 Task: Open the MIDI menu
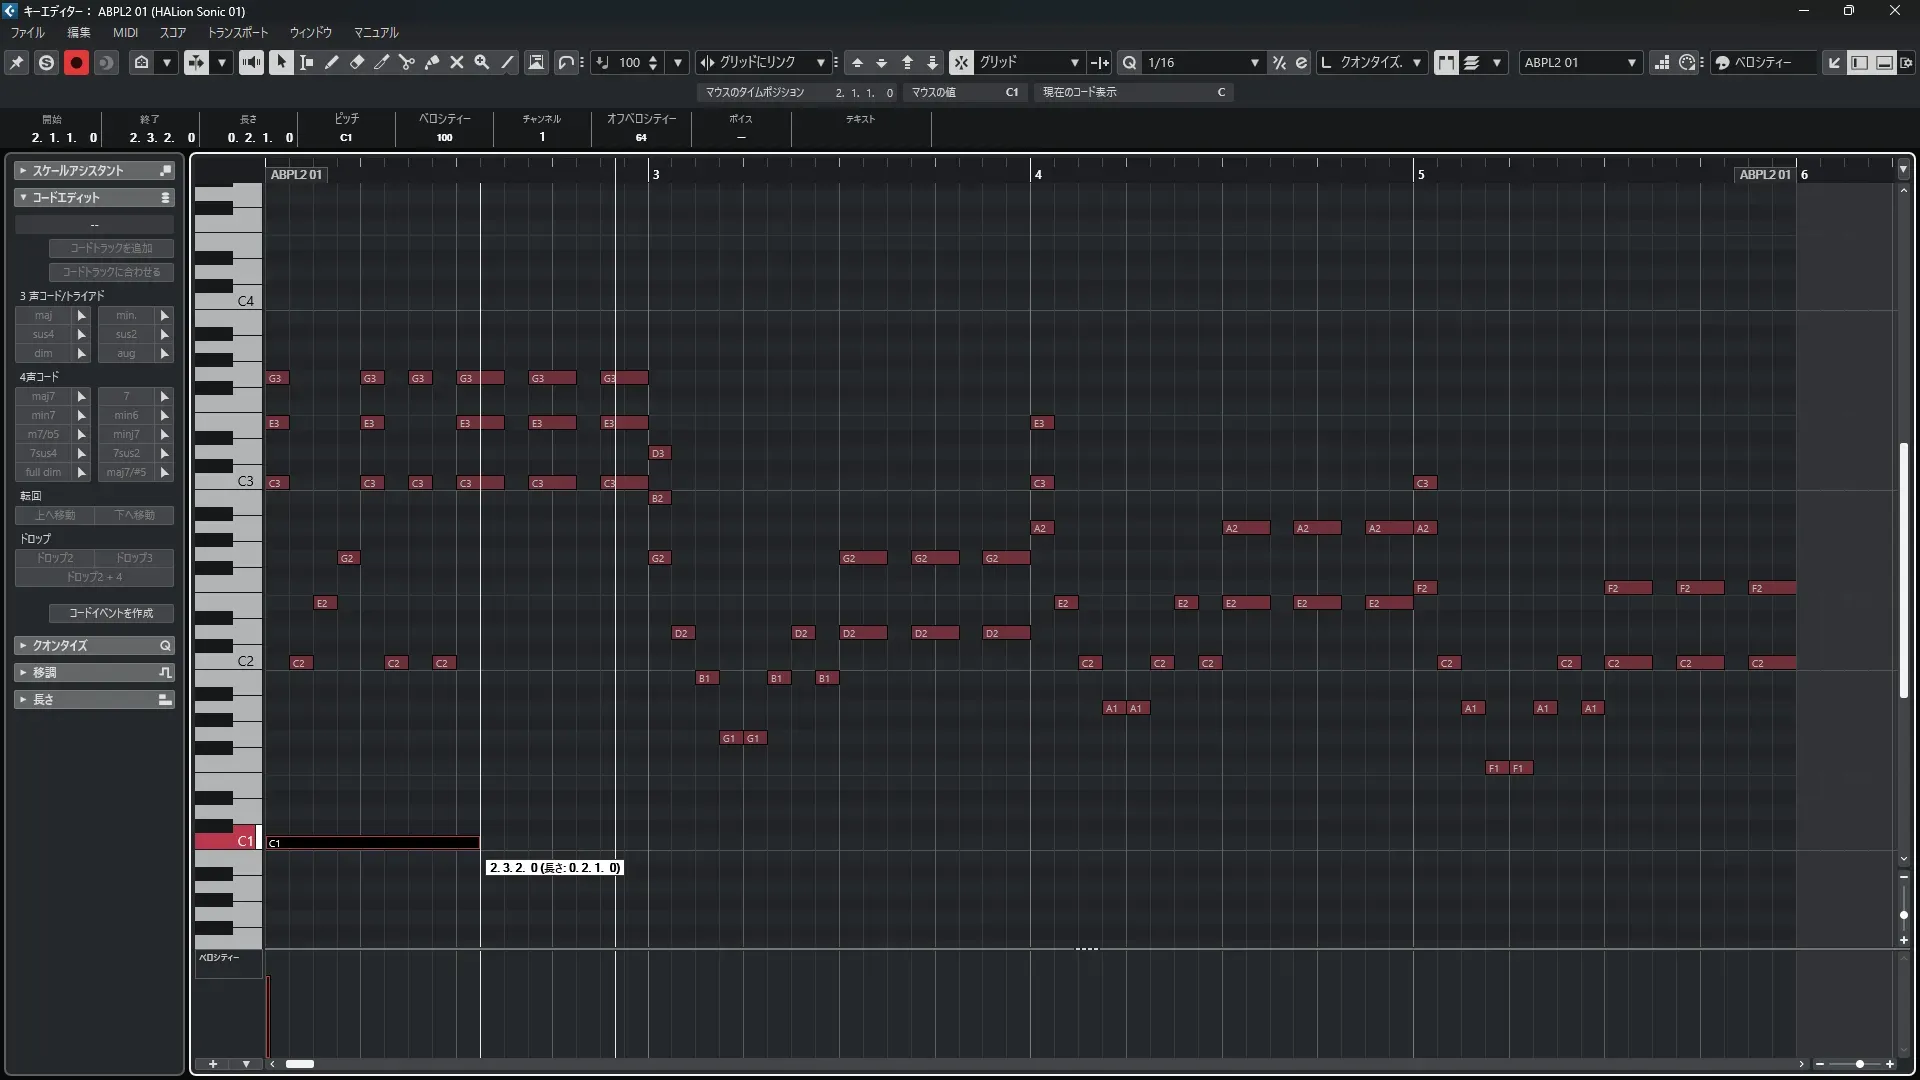tap(125, 32)
